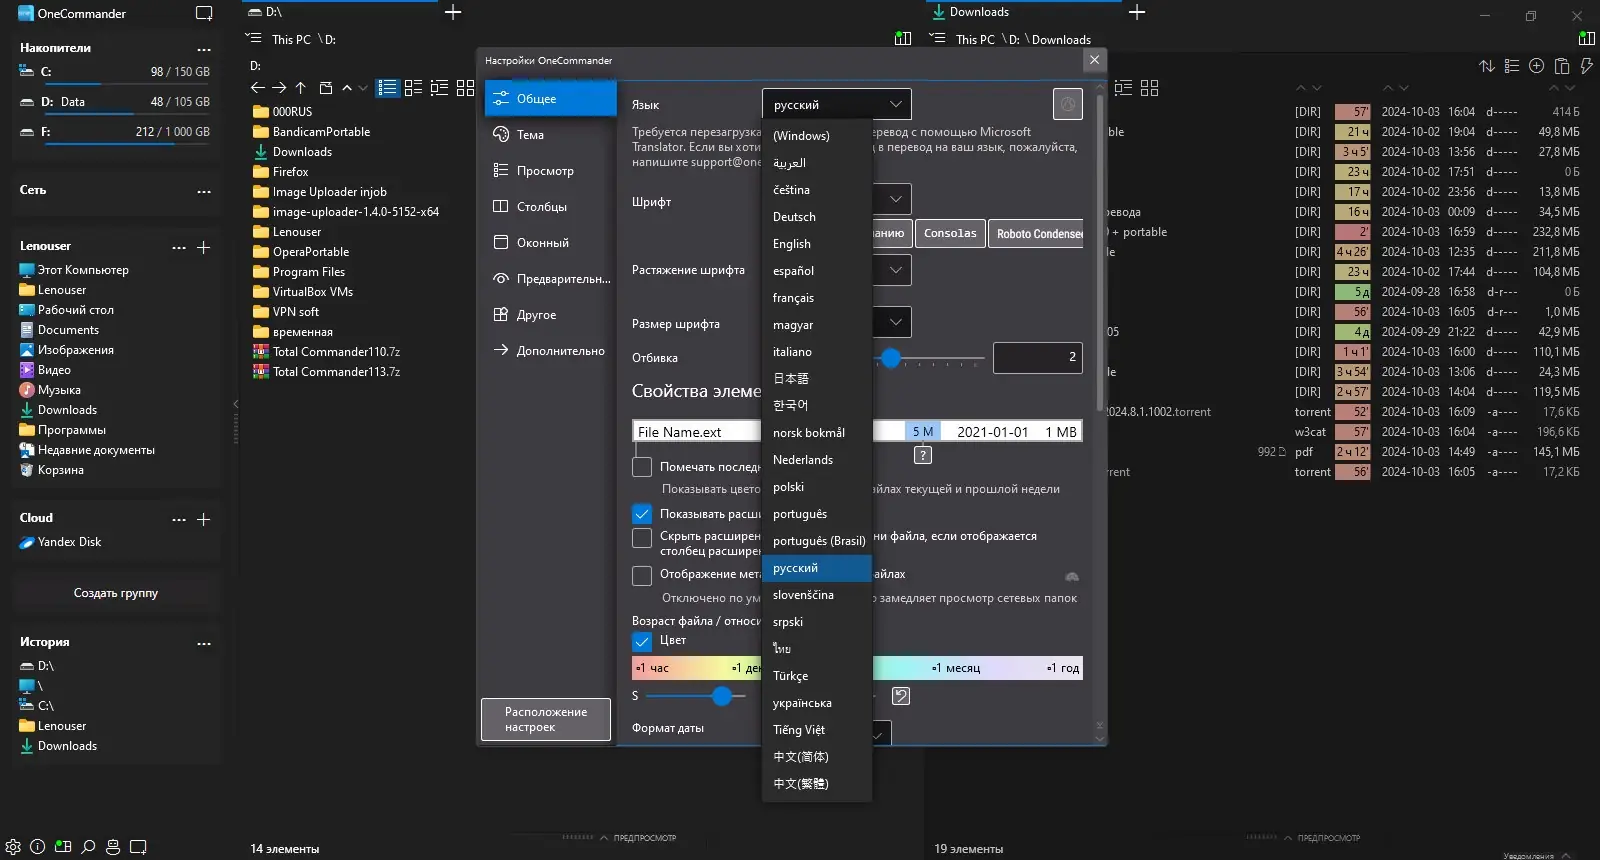Open Тема settings tab
Screen dimensions: 1600x860
tap(550, 135)
